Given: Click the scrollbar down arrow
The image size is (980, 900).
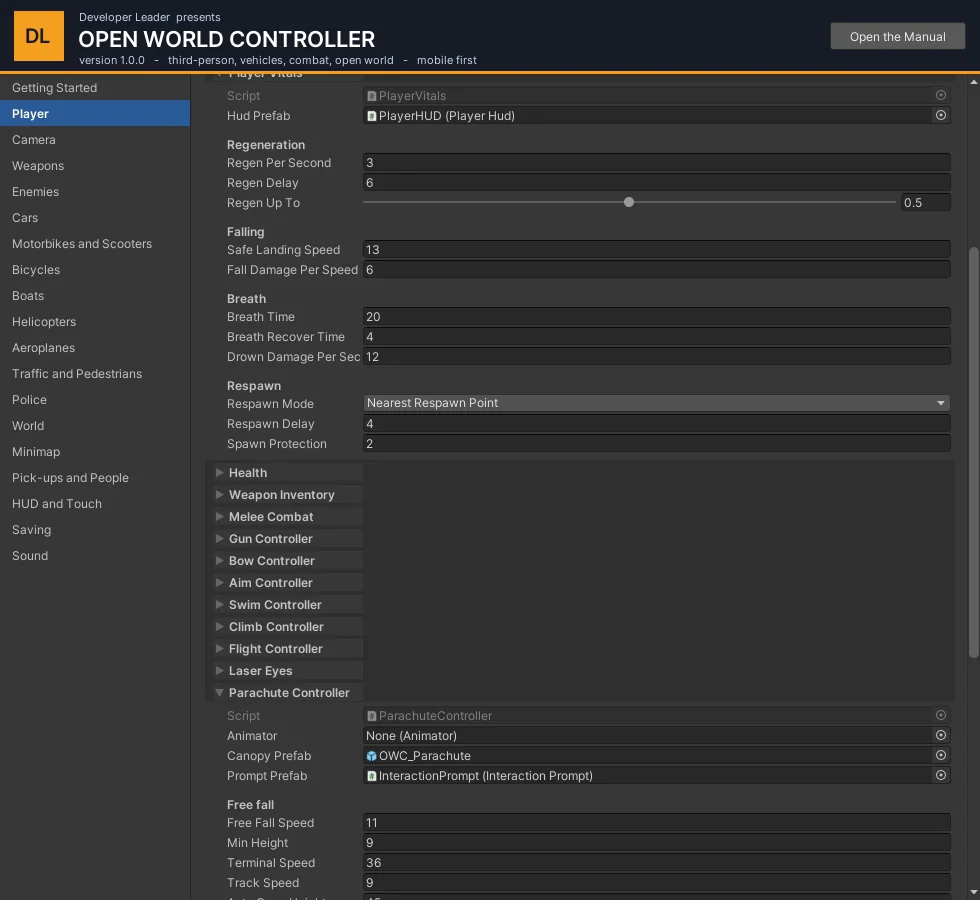Looking at the screenshot, I should [x=973, y=892].
